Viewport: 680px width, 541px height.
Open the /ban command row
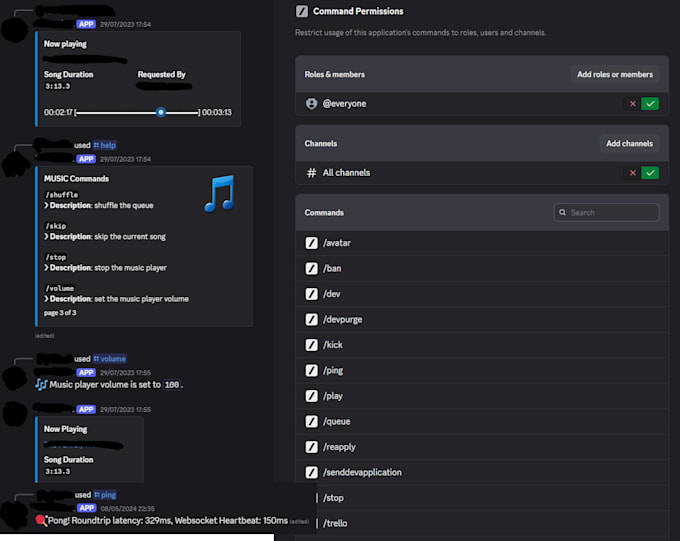point(482,269)
